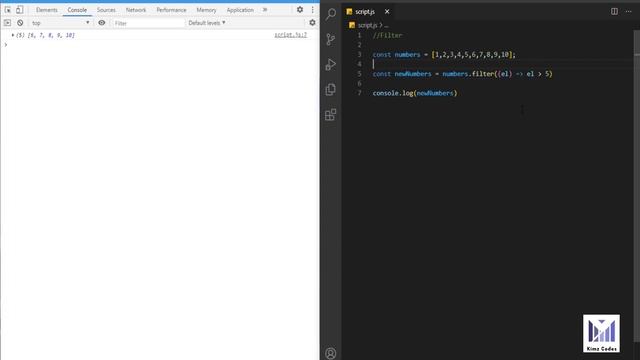Show the console sidebar icon

coord(7,23)
